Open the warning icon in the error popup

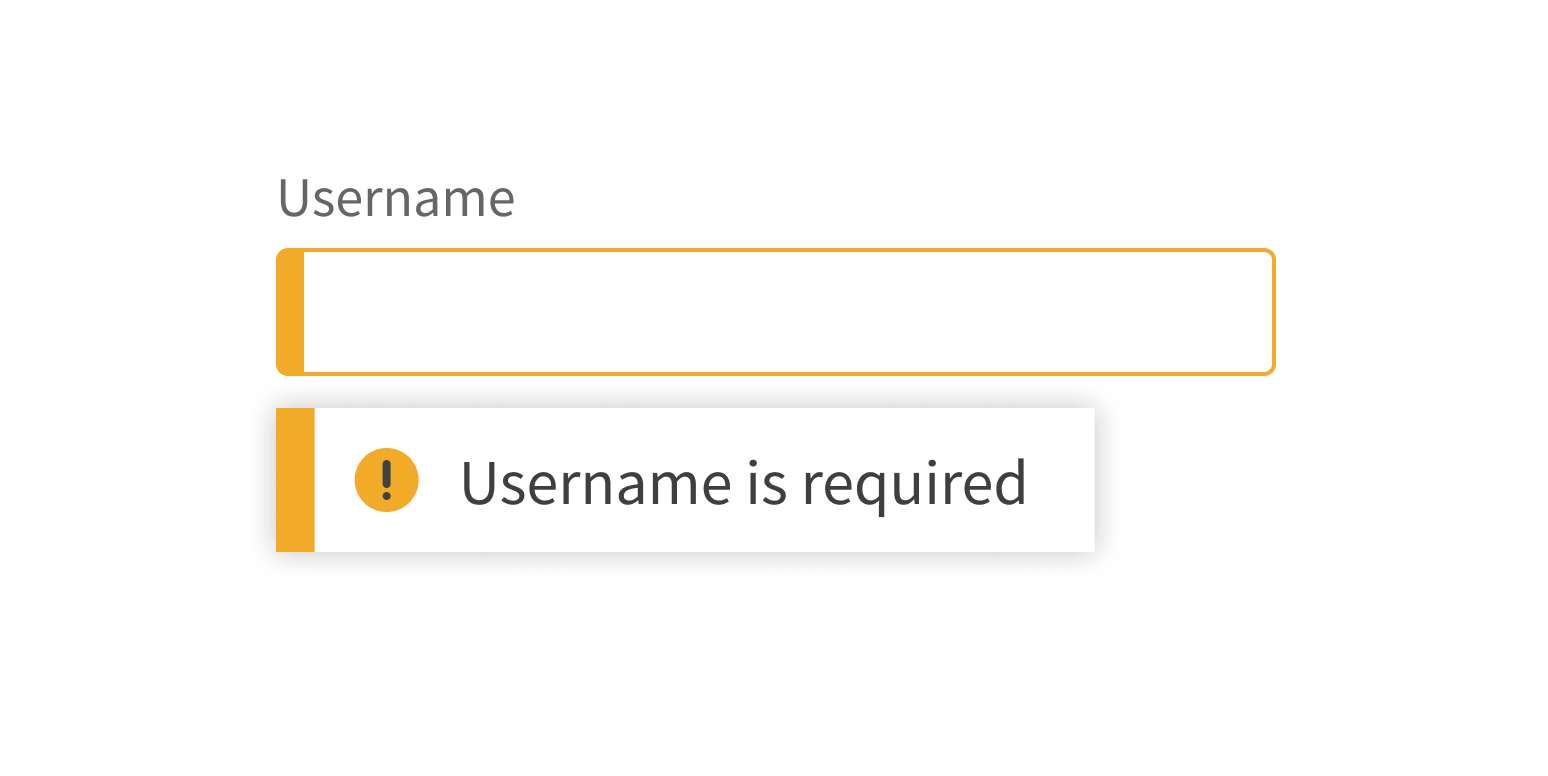tap(386, 480)
